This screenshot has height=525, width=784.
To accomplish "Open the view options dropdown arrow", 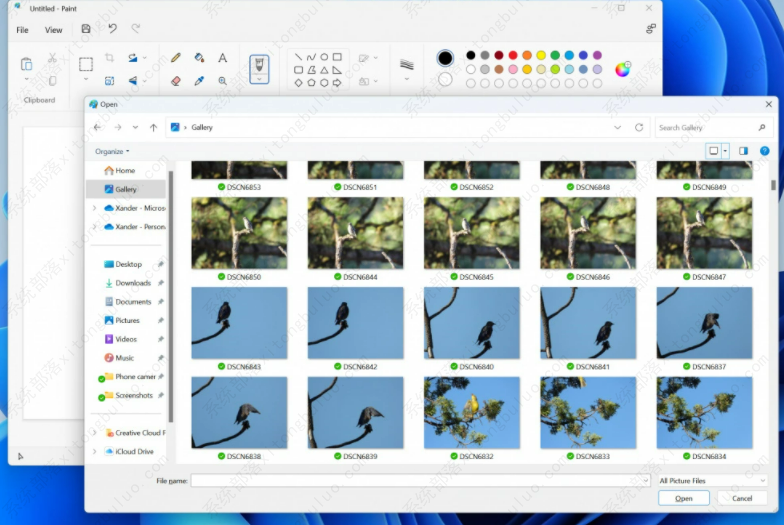I will pos(726,151).
